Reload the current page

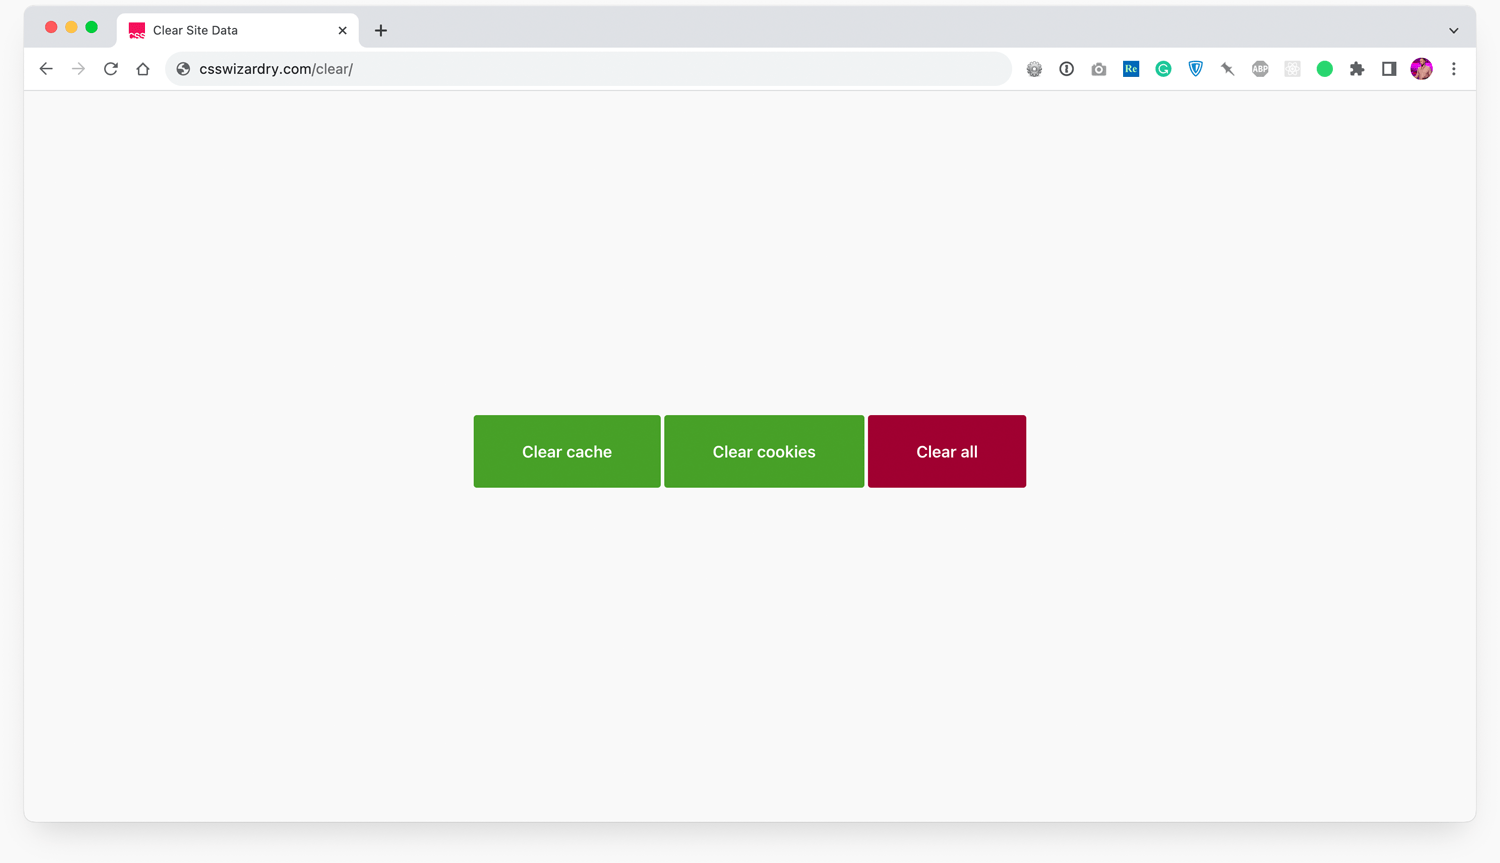pos(111,69)
